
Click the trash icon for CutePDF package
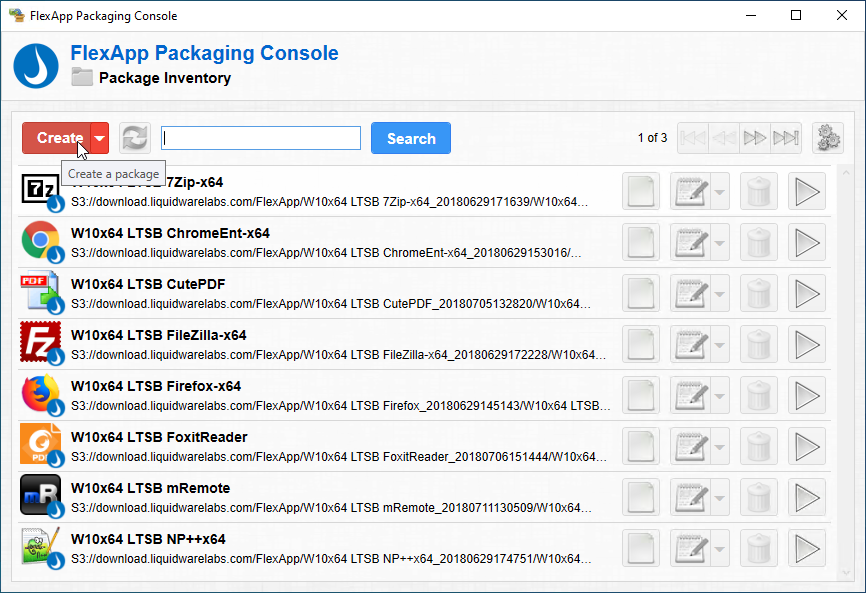(x=759, y=293)
